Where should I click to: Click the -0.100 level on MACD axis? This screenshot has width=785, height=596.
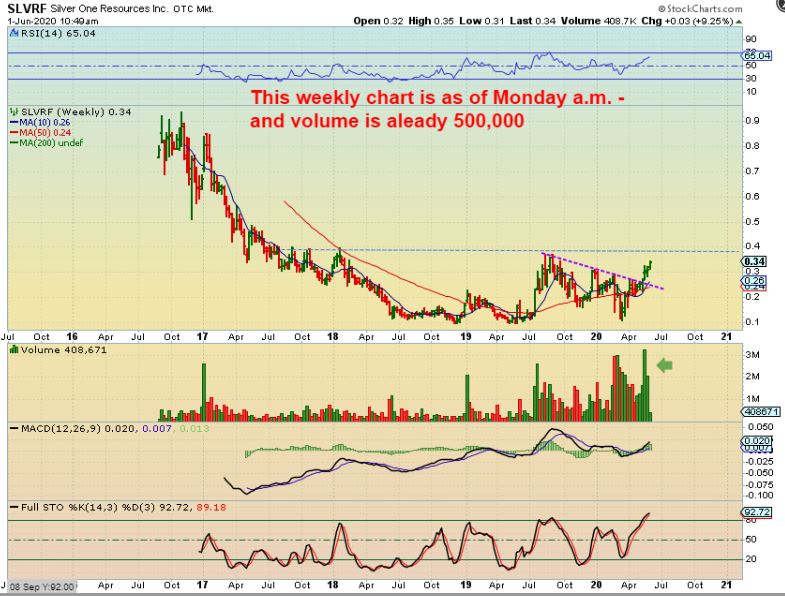[x=759, y=495]
